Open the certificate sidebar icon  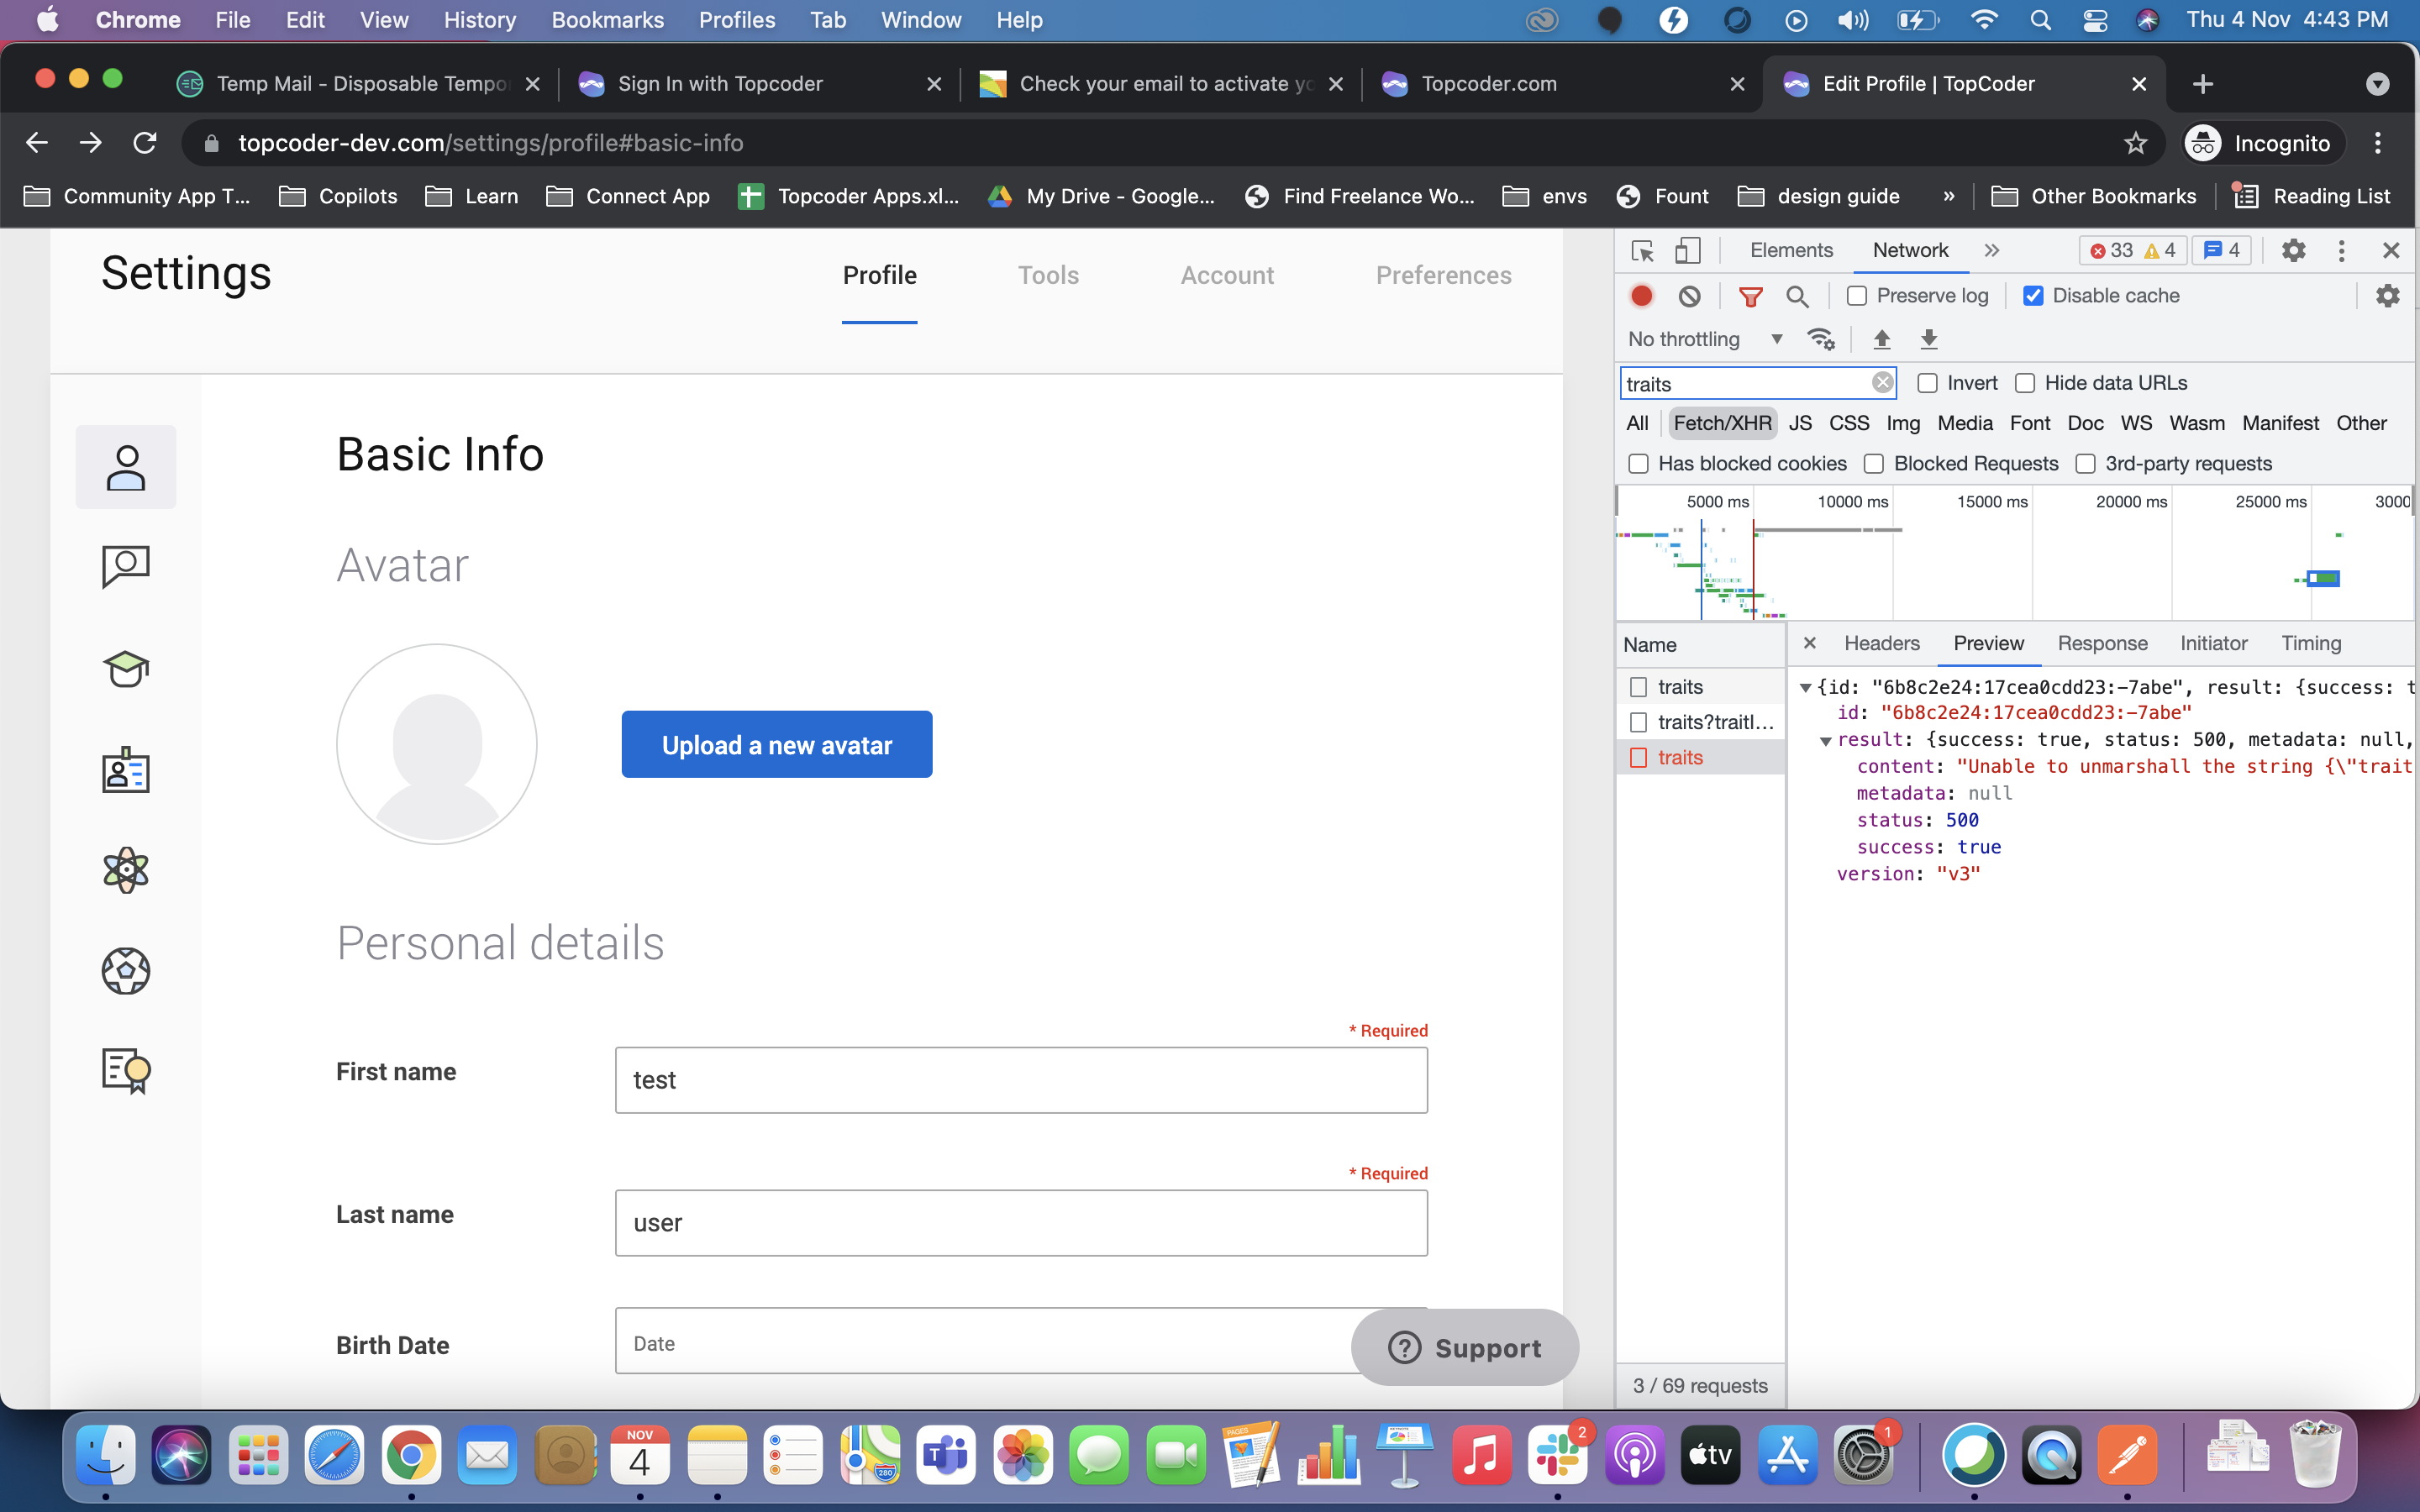[x=126, y=1070]
